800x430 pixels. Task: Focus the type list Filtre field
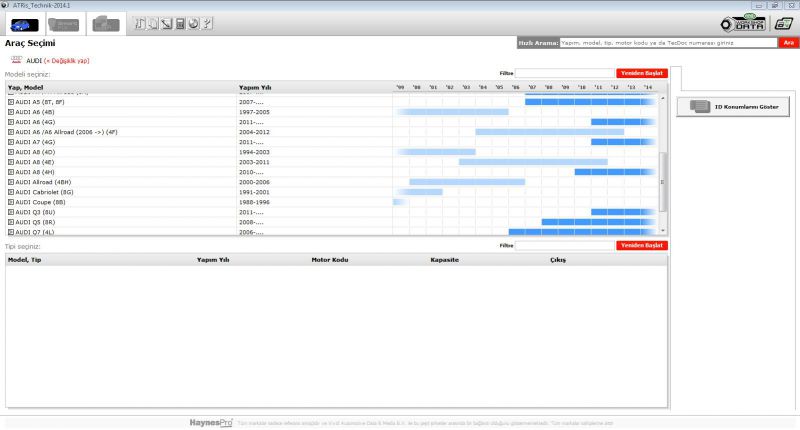[x=565, y=245]
